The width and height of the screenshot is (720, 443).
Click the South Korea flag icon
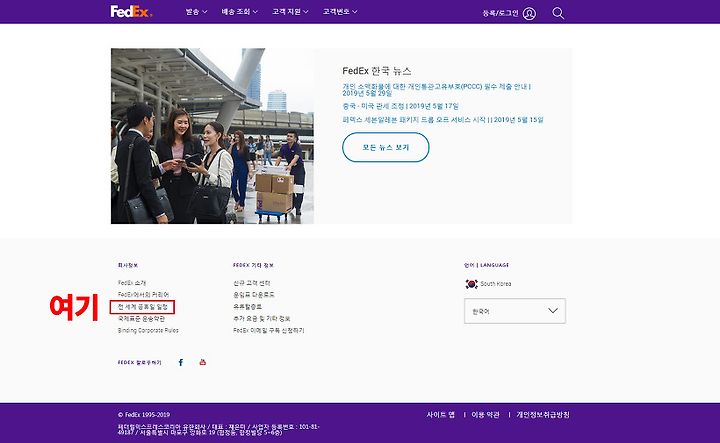[x=471, y=284]
